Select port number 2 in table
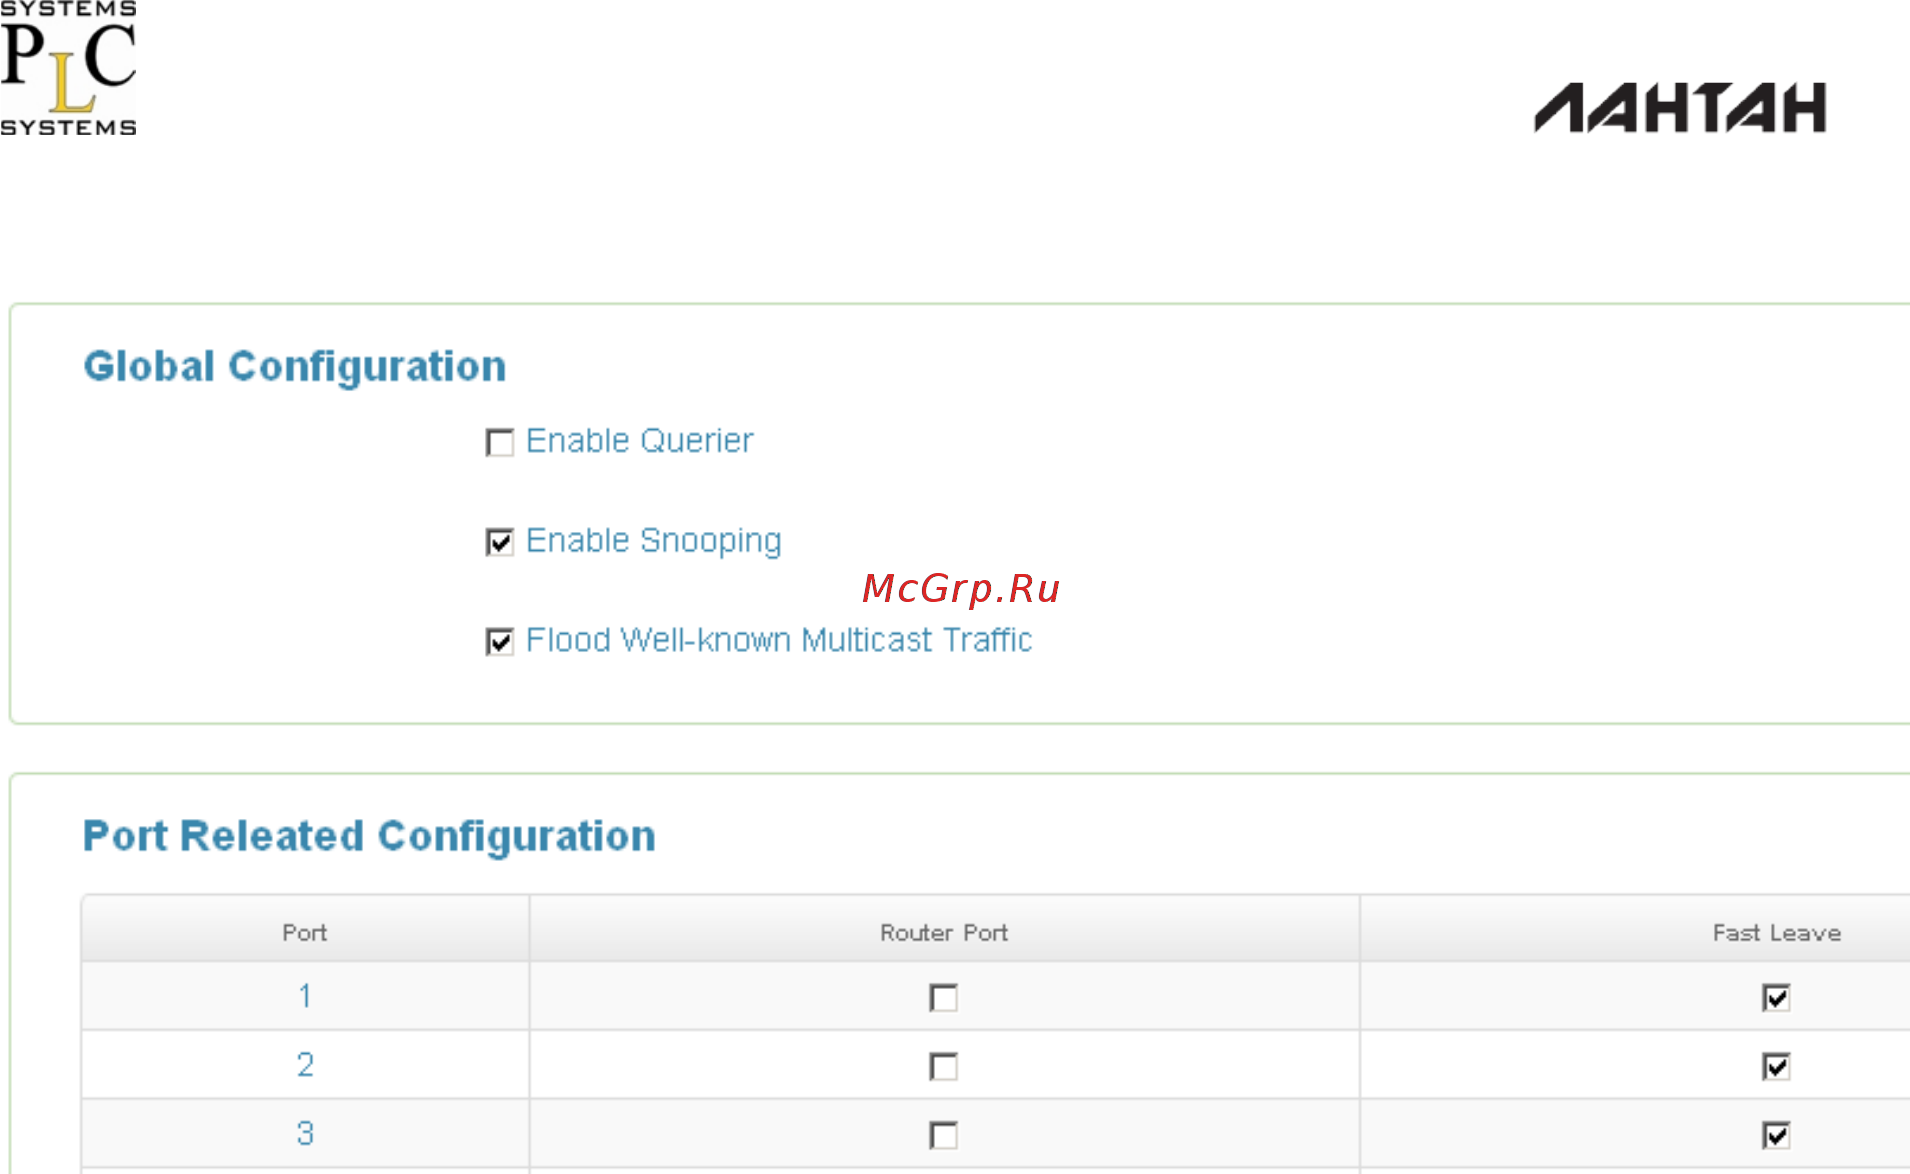The width and height of the screenshot is (1910, 1174). (305, 1065)
